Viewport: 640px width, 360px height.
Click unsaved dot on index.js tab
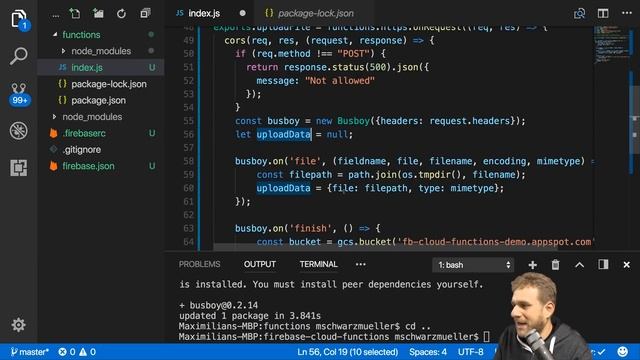click(x=242, y=13)
